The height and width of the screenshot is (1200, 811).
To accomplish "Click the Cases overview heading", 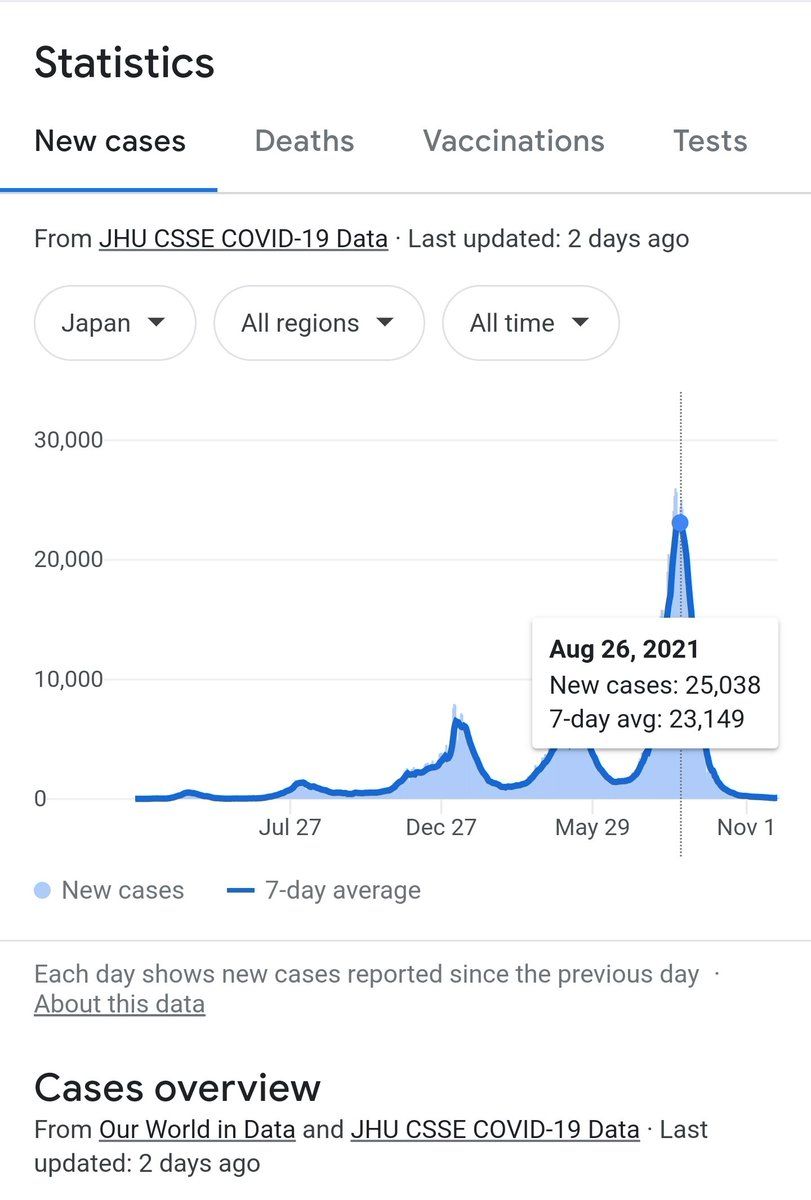I will click(x=178, y=1087).
